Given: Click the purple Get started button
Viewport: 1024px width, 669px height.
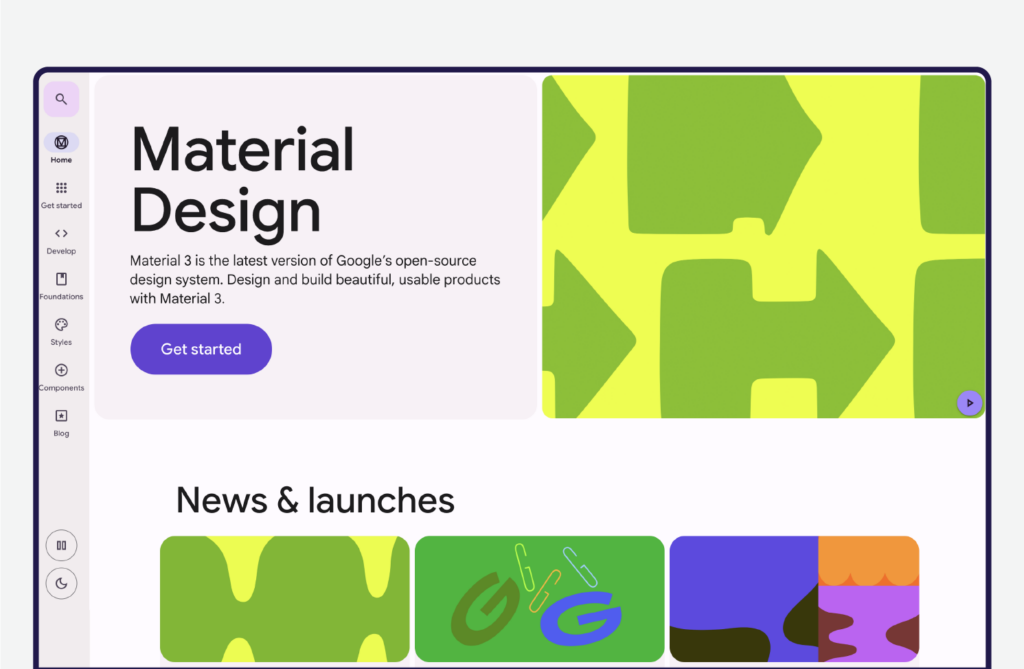Looking at the screenshot, I should pyautogui.click(x=200, y=349).
